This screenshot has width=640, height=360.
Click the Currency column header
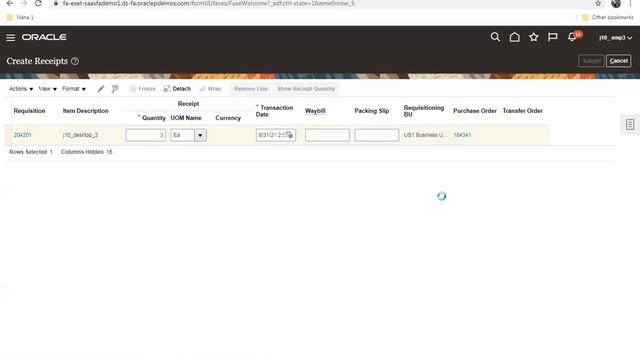tap(228, 118)
